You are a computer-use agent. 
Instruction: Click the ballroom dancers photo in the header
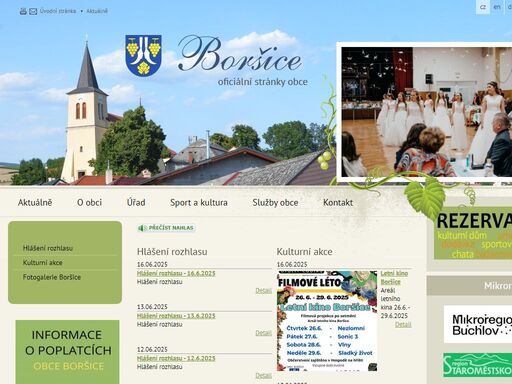[x=427, y=112]
